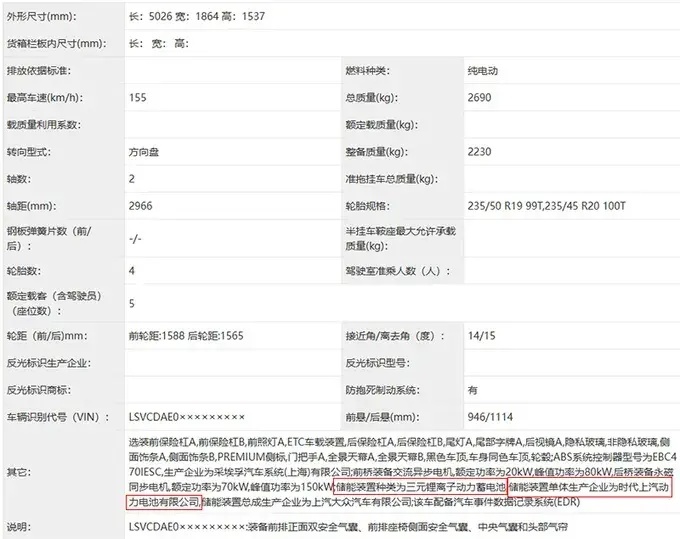Select the 最高车速(km/h) label

(44, 98)
